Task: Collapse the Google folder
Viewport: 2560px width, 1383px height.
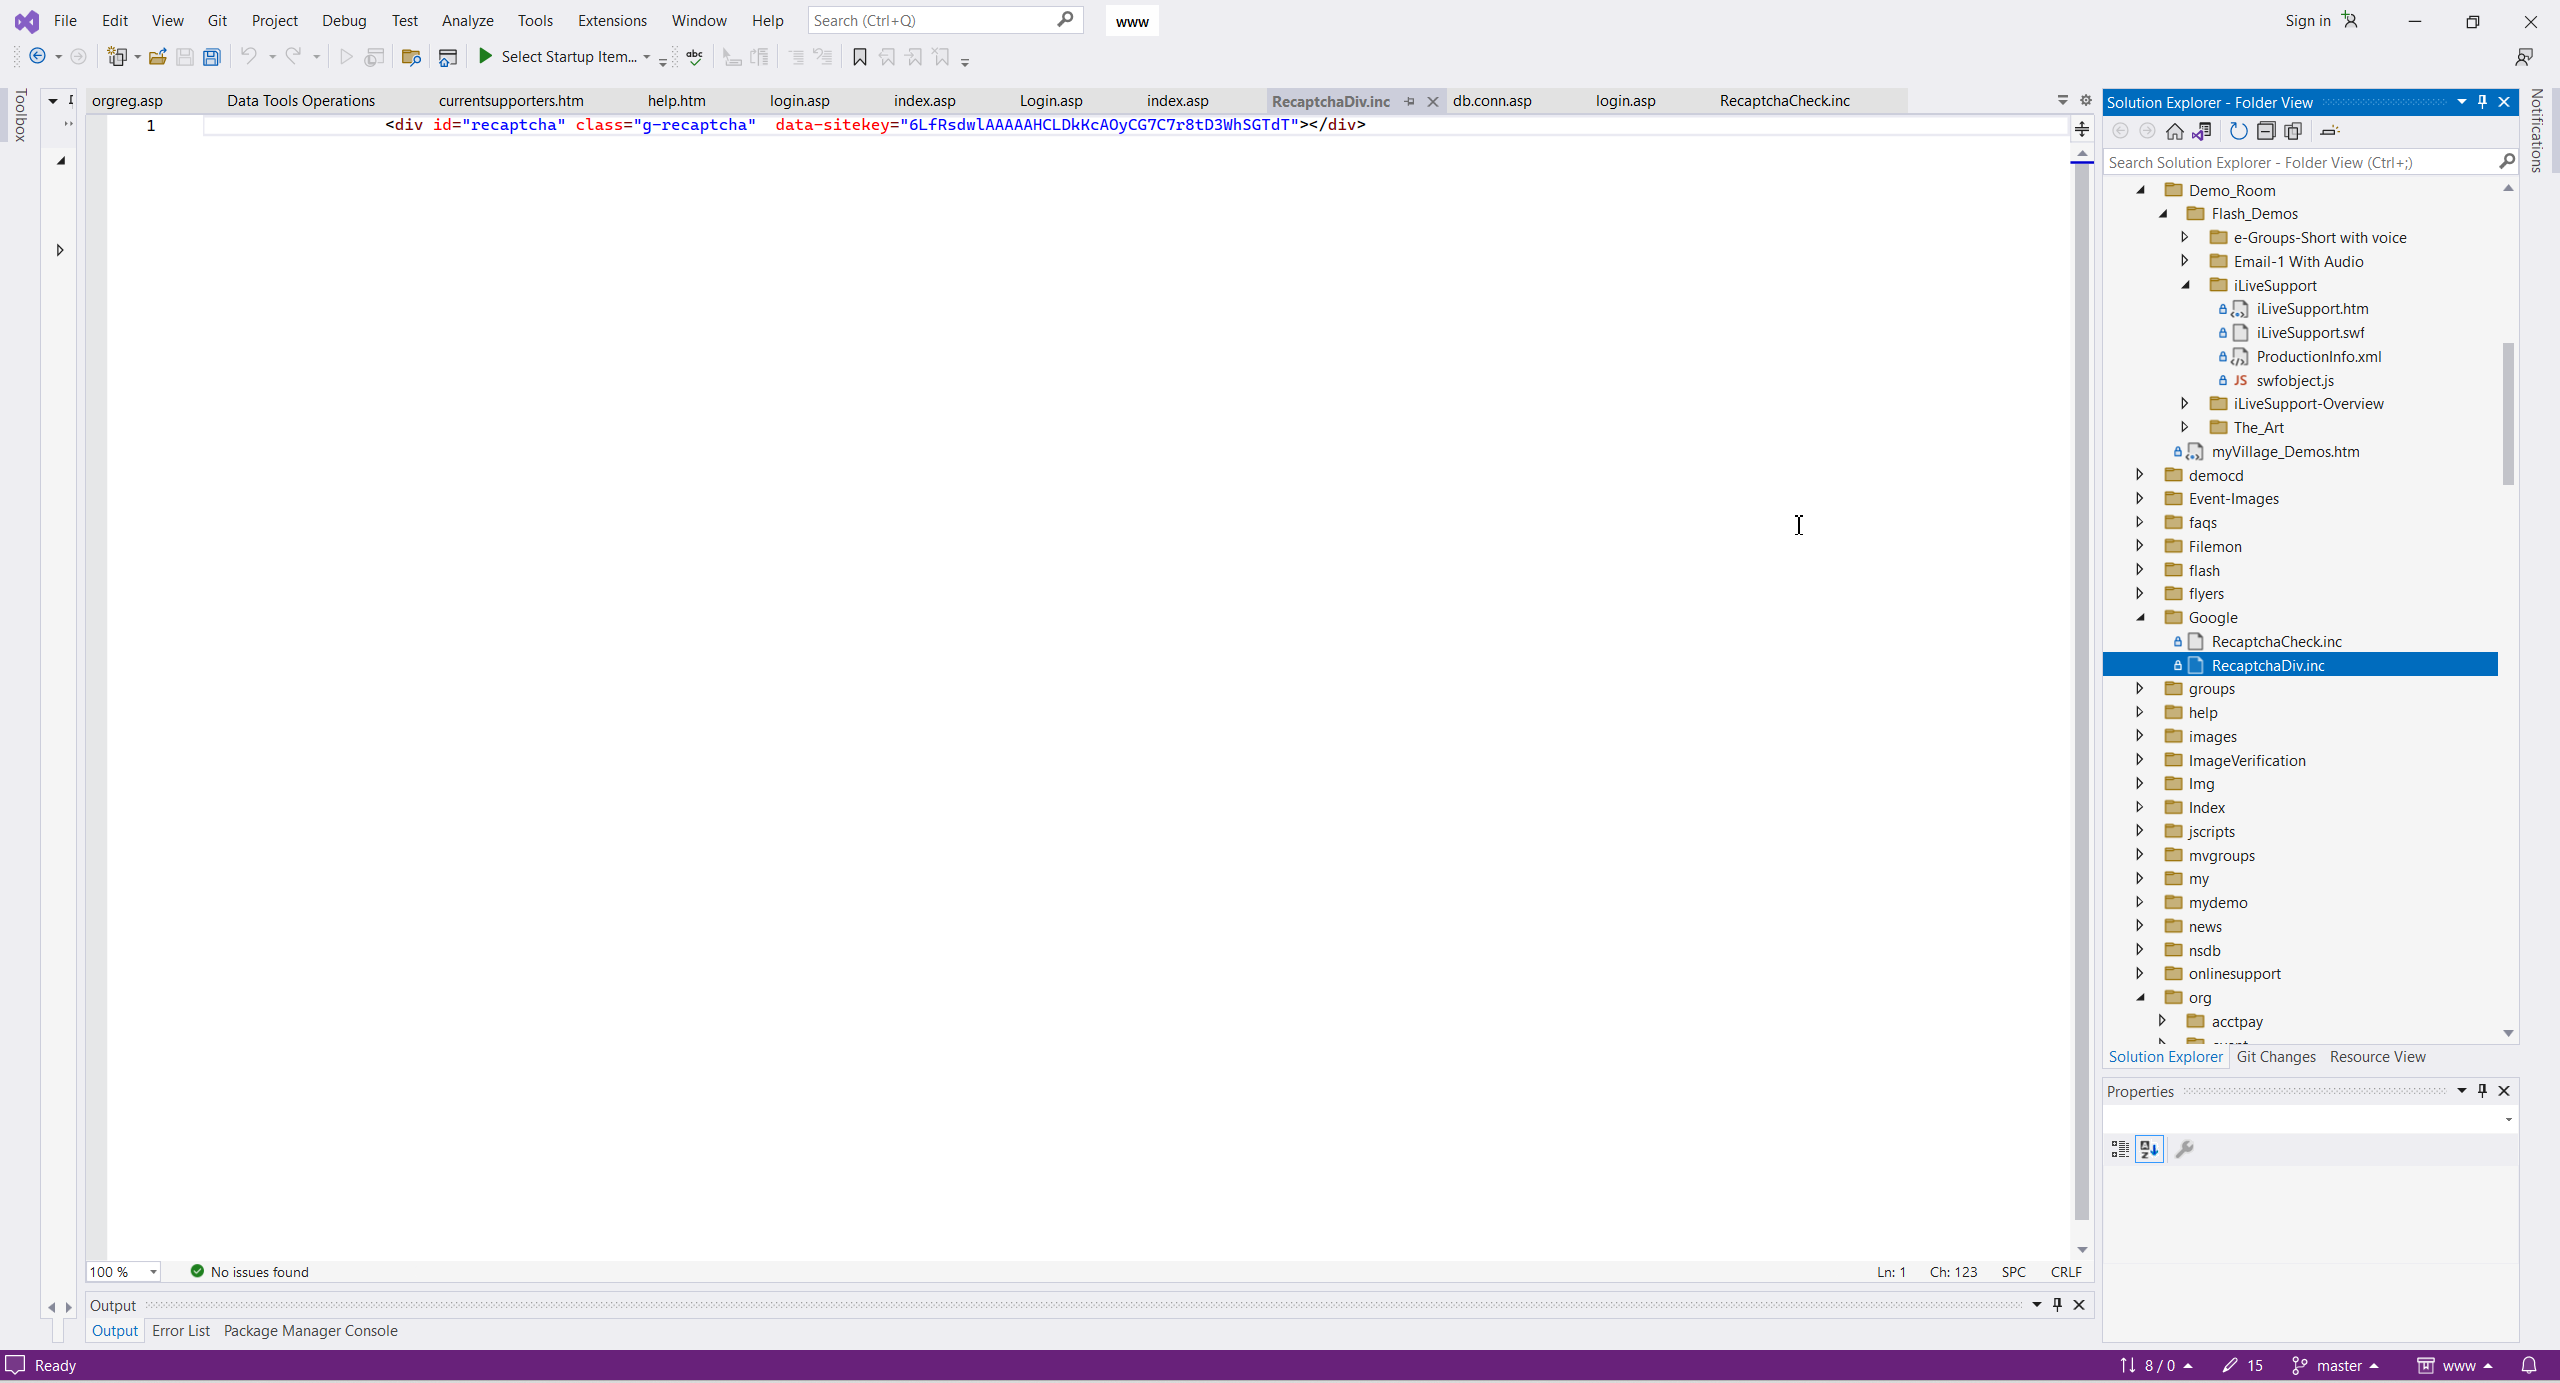Action: coord(2140,618)
